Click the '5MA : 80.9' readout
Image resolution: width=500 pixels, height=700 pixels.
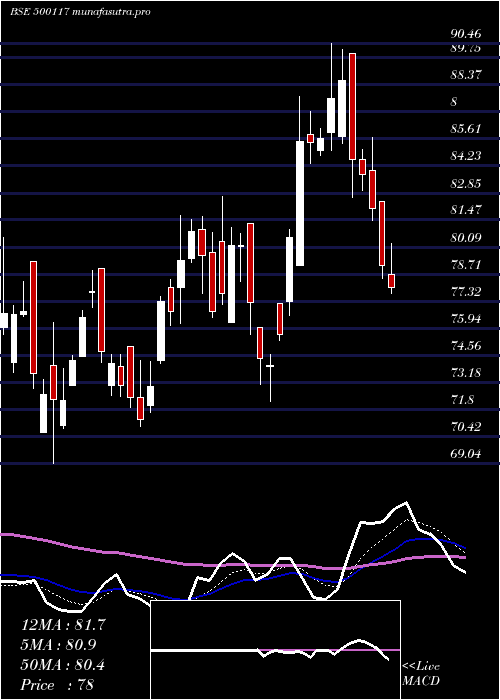point(58,645)
